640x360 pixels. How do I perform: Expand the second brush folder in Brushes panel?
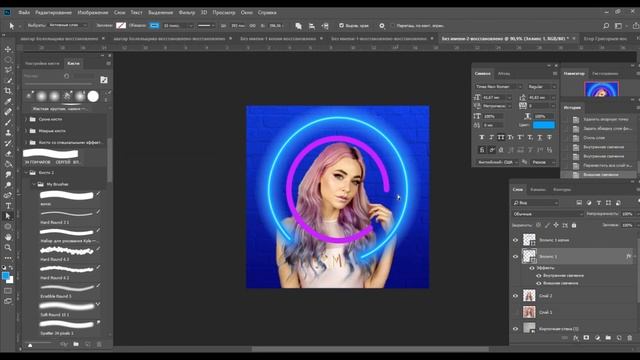pos(26,131)
